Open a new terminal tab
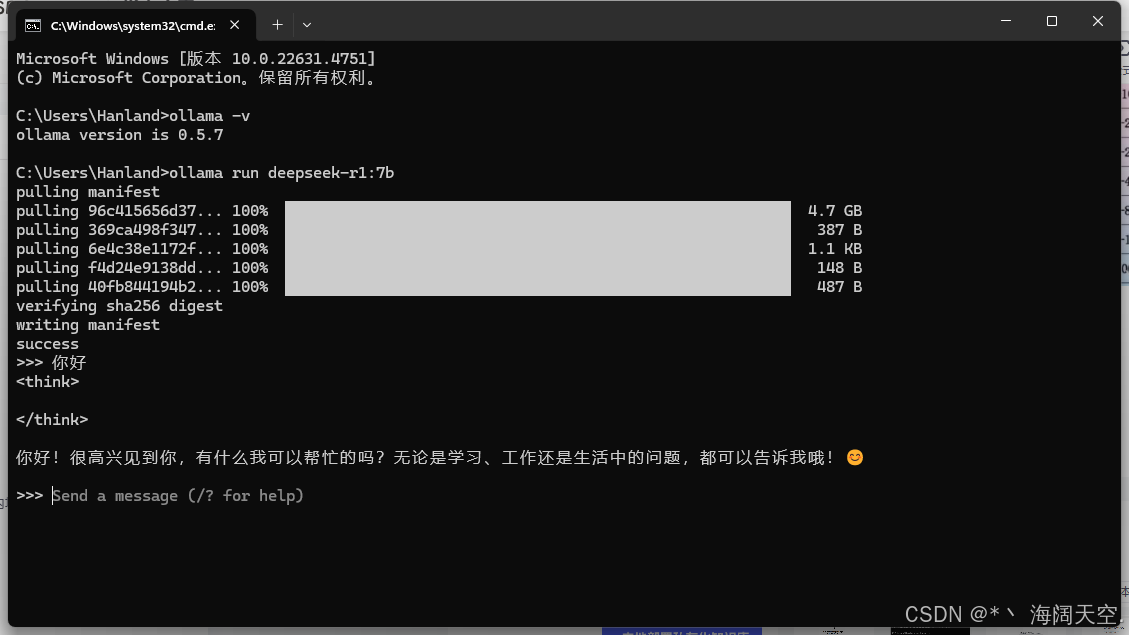The image size is (1129, 635). click(x=277, y=24)
